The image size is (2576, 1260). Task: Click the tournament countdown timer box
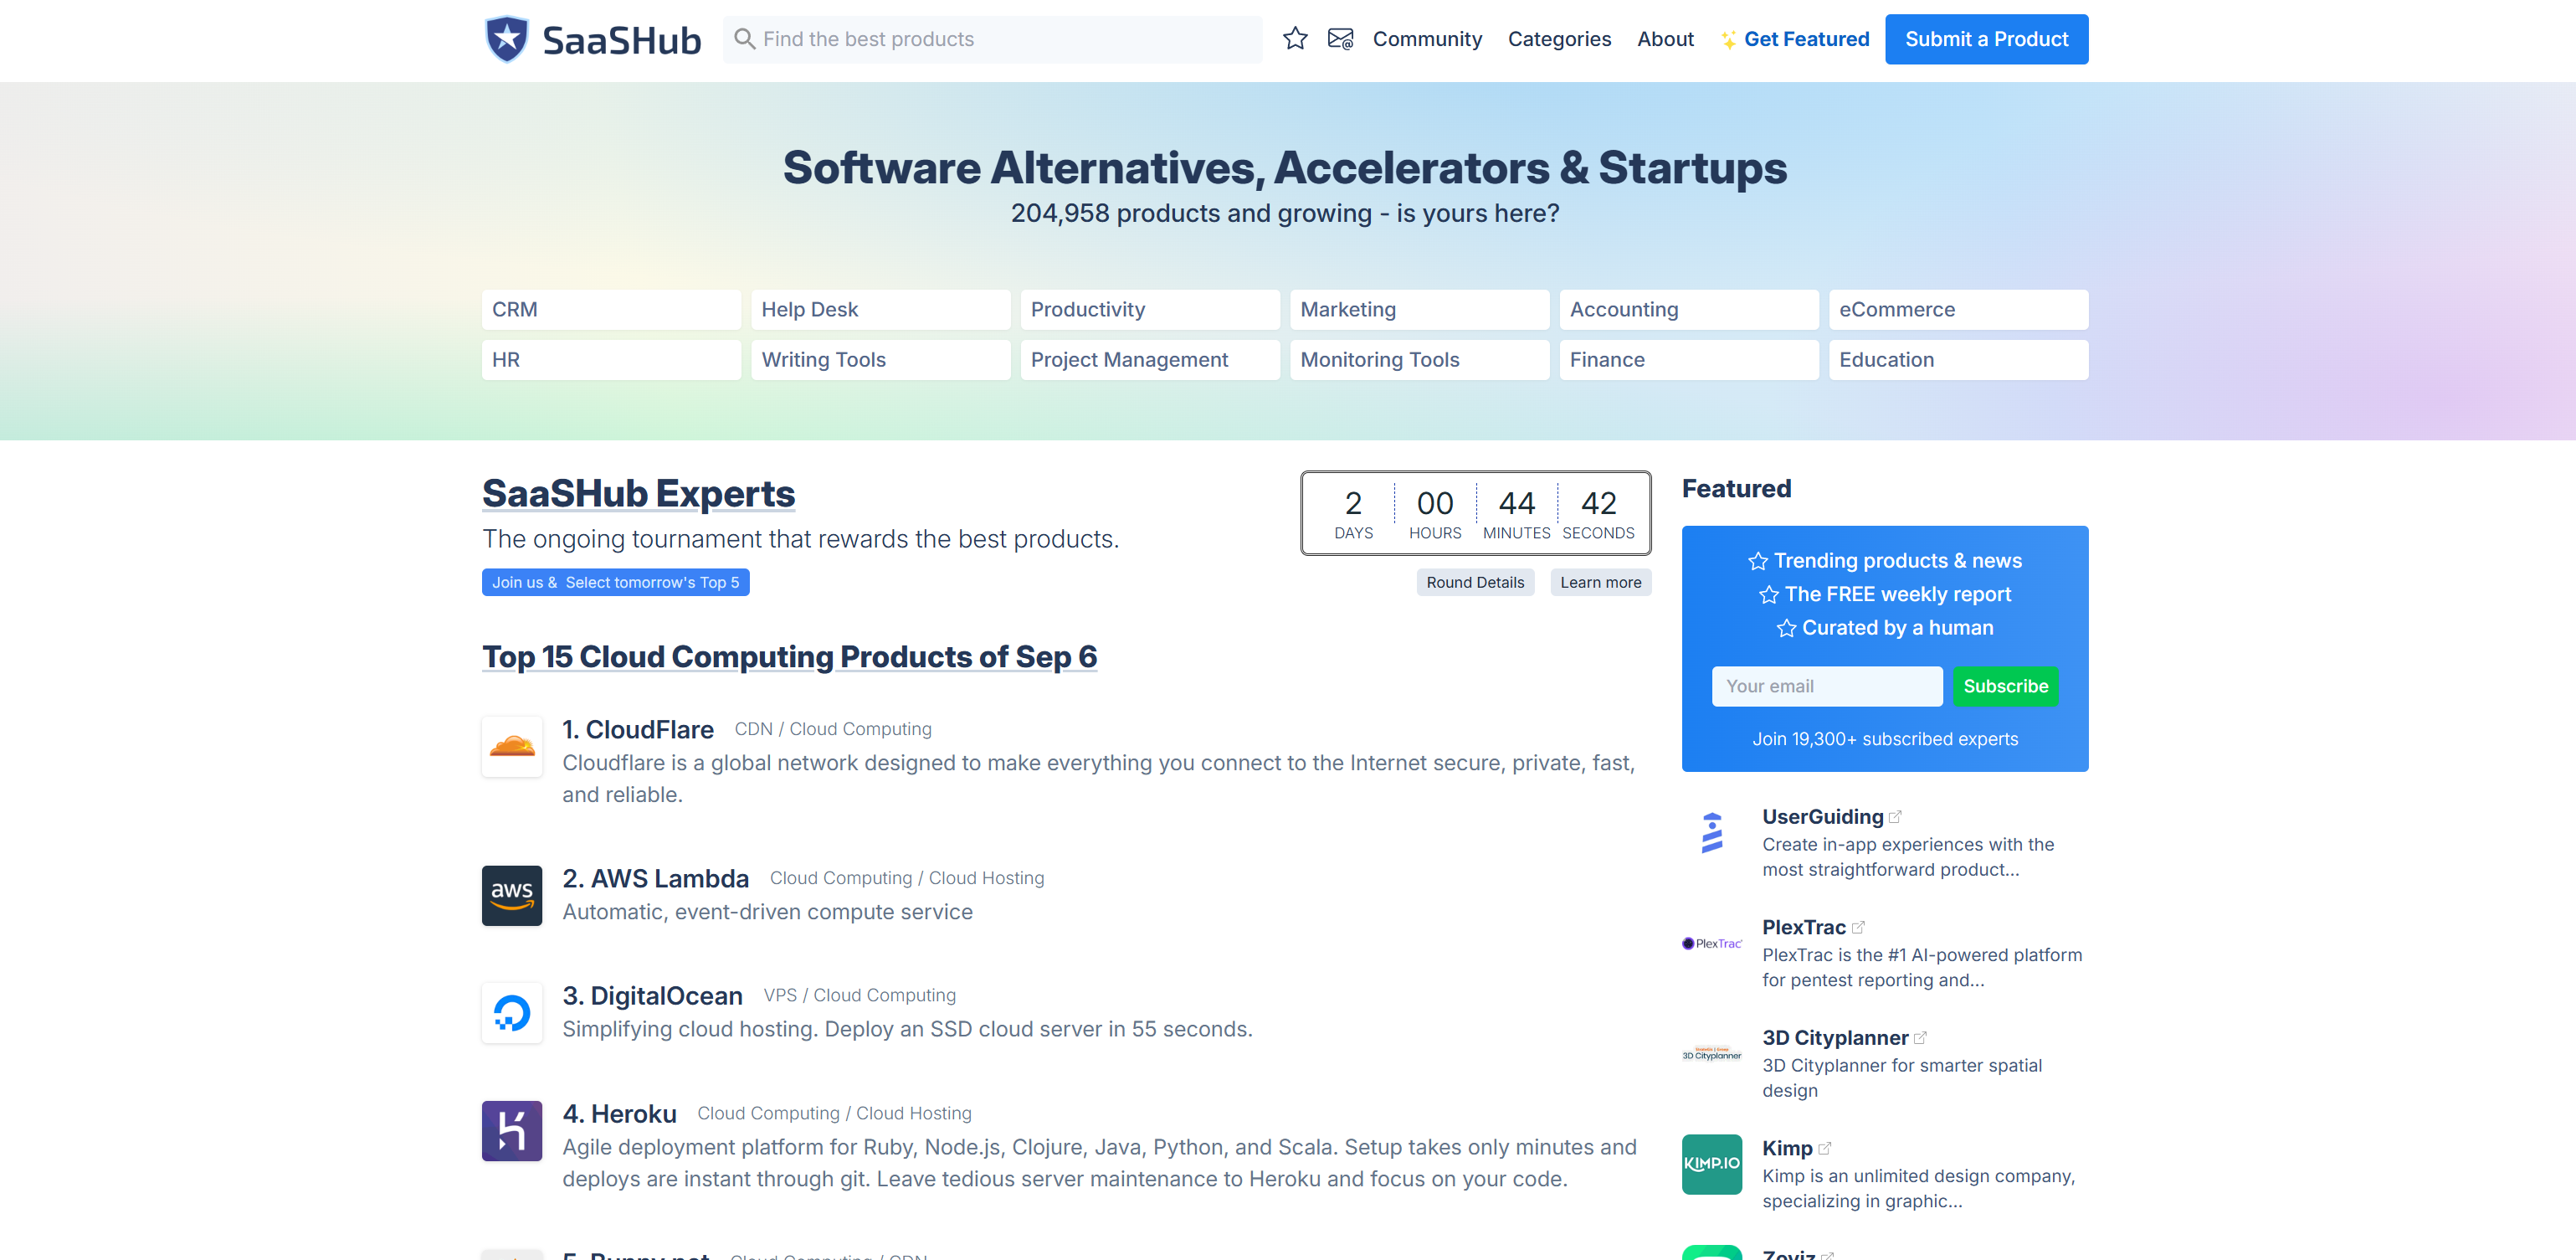tap(1475, 513)
